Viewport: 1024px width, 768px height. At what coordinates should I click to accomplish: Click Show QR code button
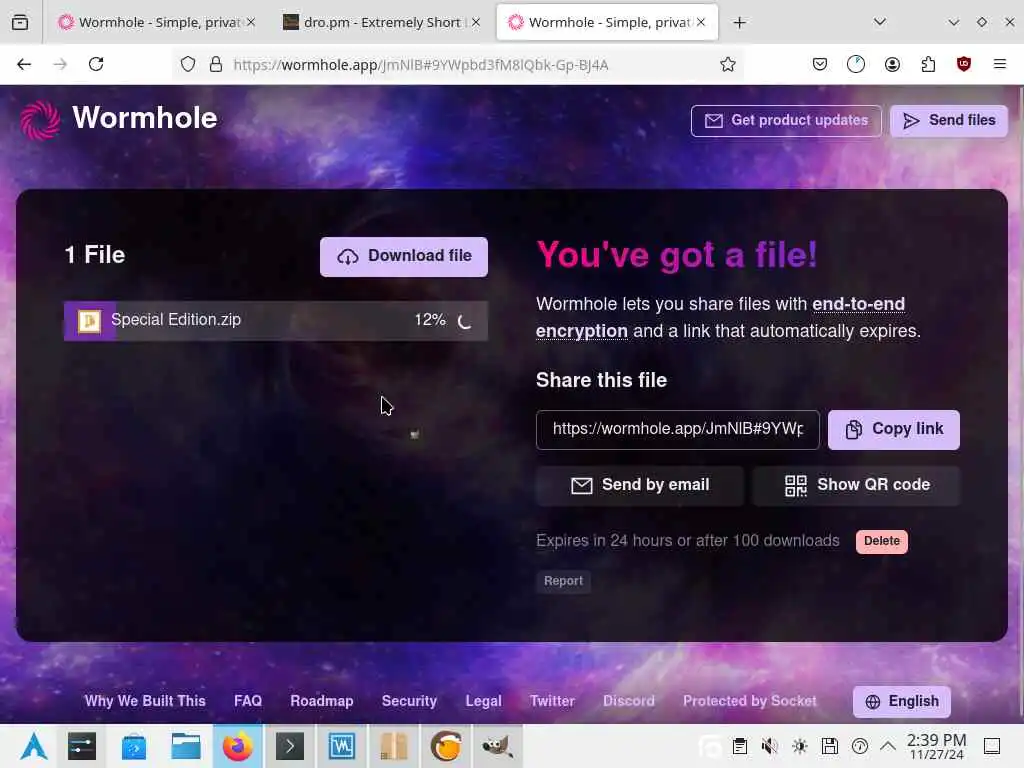coord(856,485)
